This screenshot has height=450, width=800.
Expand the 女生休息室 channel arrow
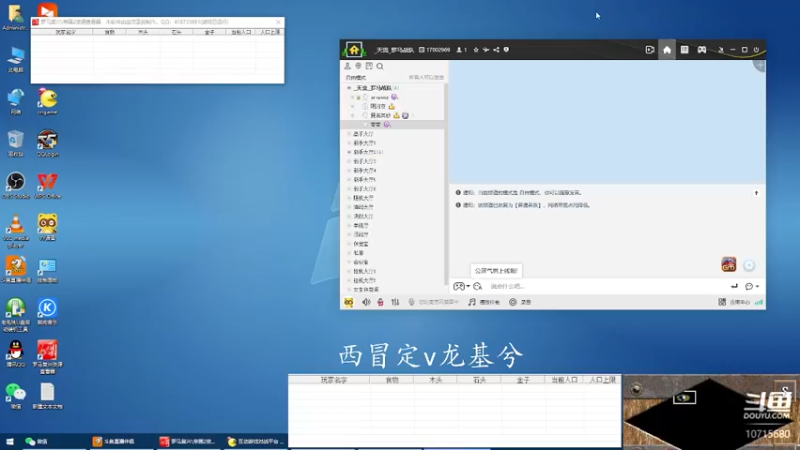pyautogui.click(x=349, y=290)
